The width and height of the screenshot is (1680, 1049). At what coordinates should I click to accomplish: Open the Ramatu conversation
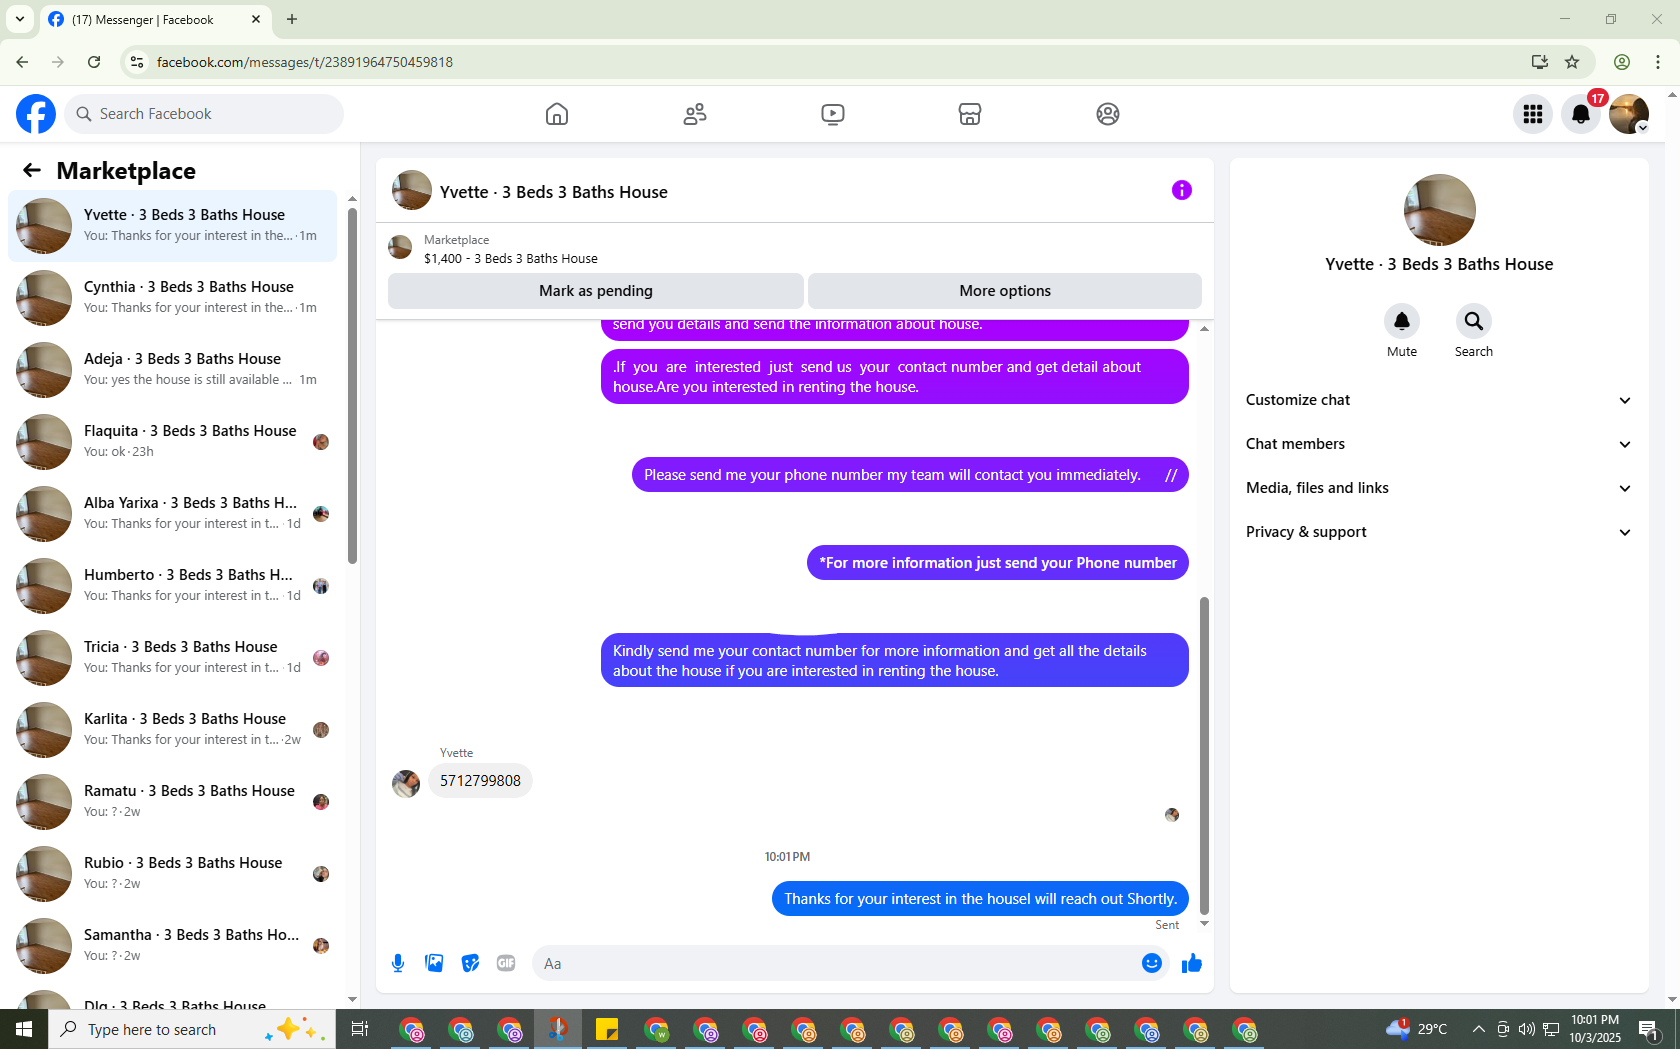(172, 802)
